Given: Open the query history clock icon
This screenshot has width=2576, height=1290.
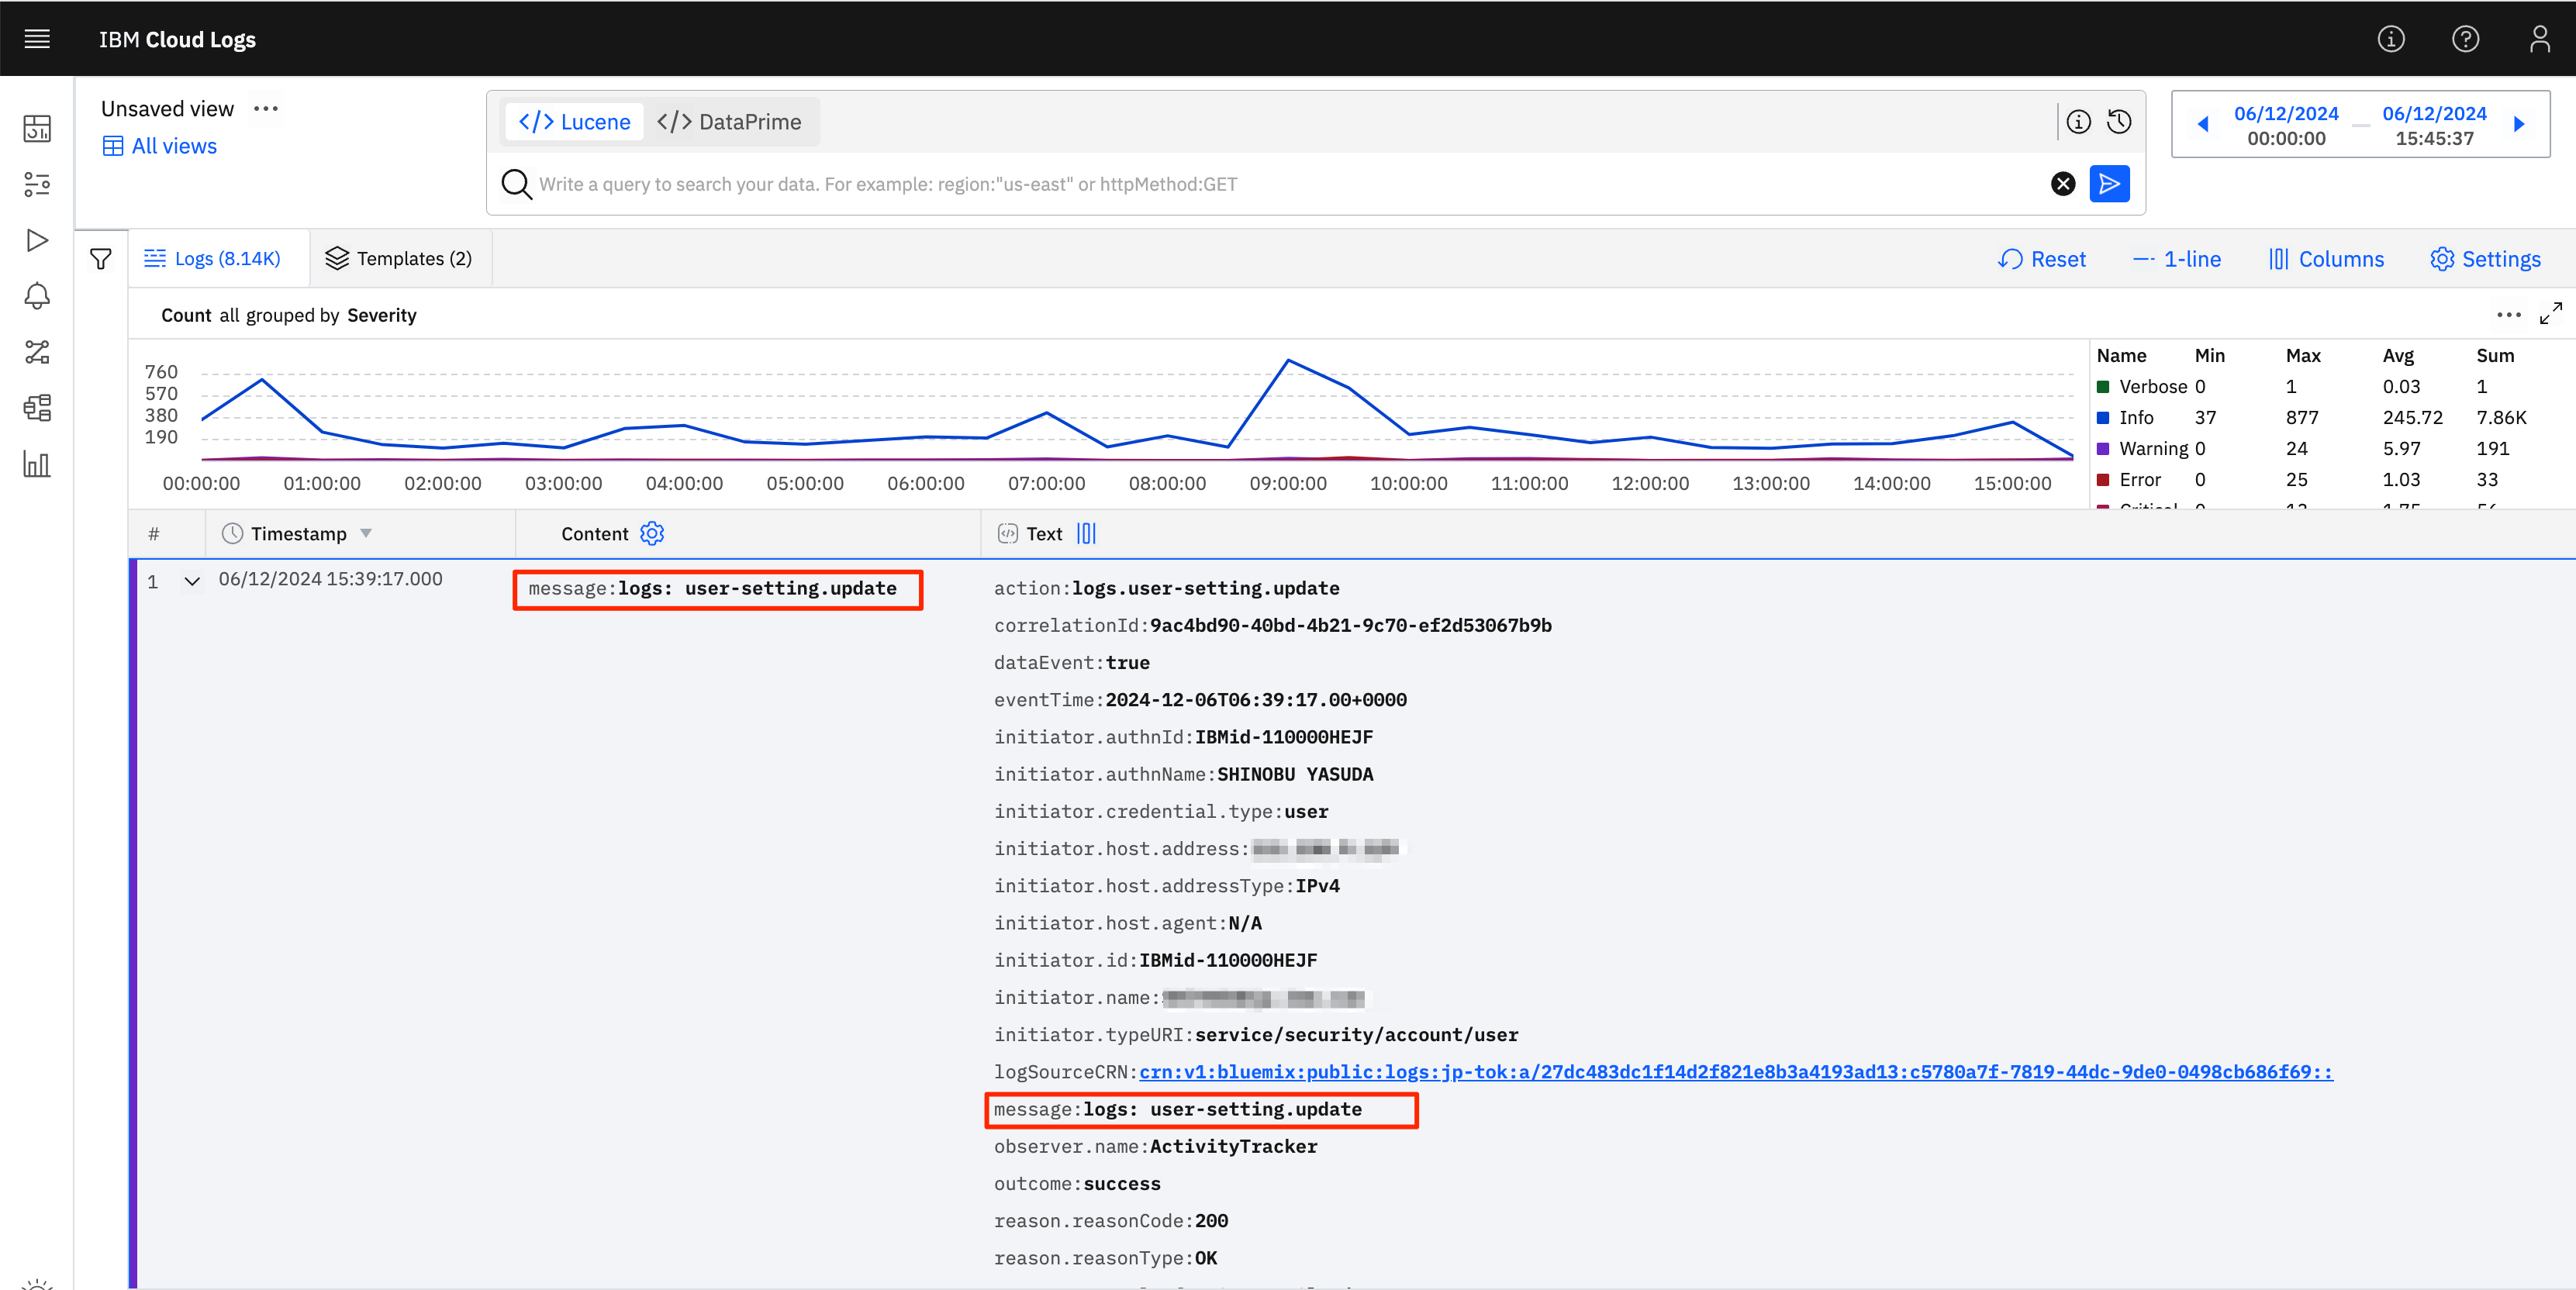Looking at the screenshot, I should tap(2119, 122).
